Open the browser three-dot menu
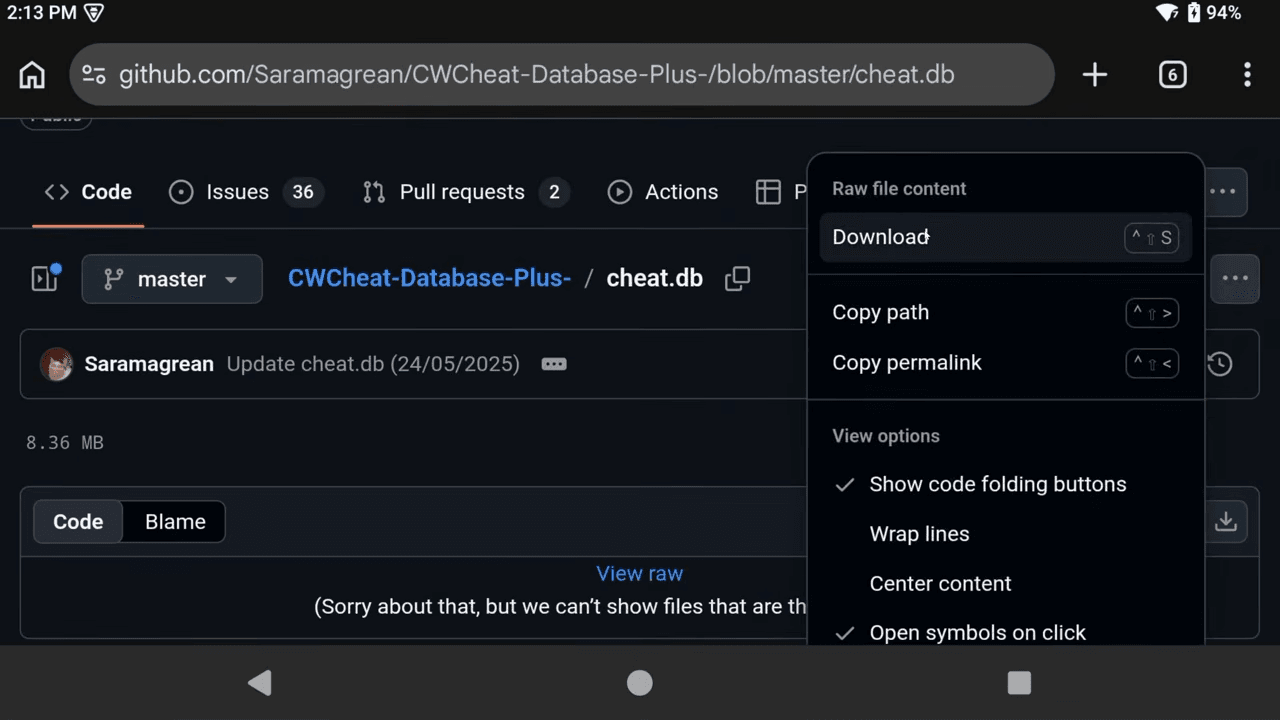This screenshot has height=720, width=1280. click(1247, 74)
